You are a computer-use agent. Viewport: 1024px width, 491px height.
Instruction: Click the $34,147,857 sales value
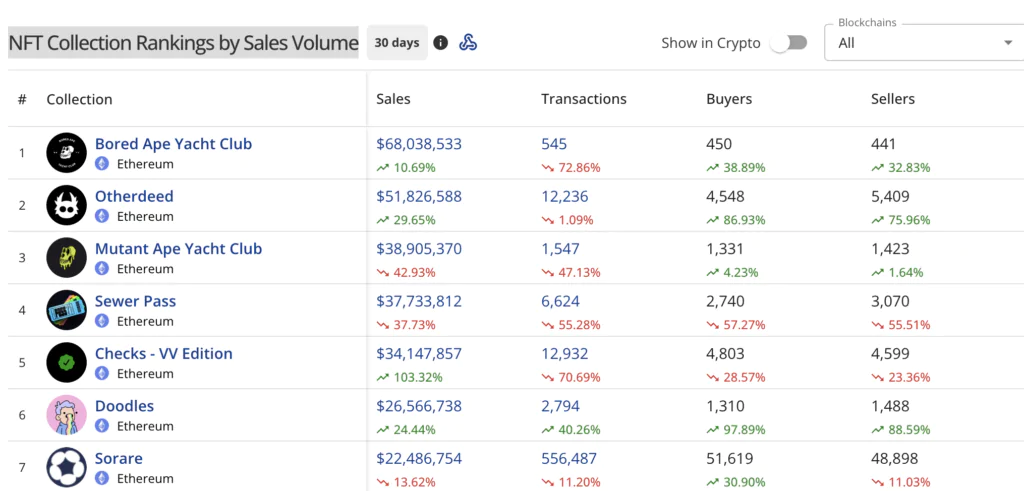tap(419, 353)
